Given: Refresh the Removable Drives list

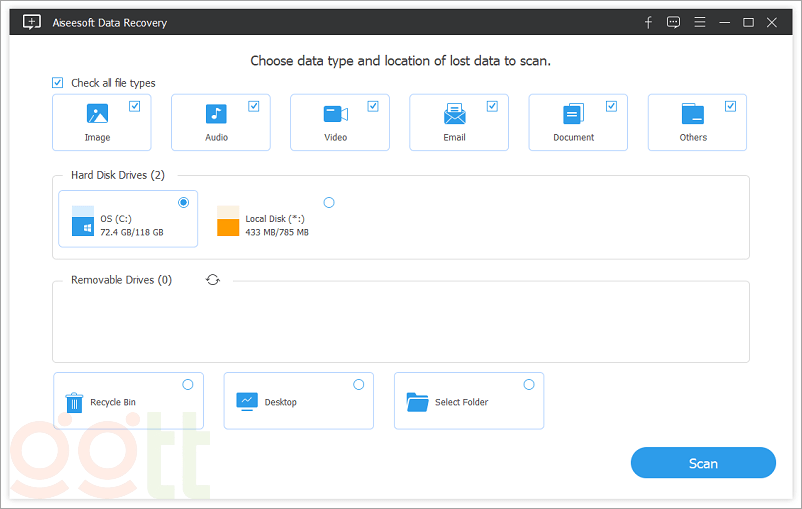Looking at the screenshot, I should pyautogui.click(x=213, y=280).
